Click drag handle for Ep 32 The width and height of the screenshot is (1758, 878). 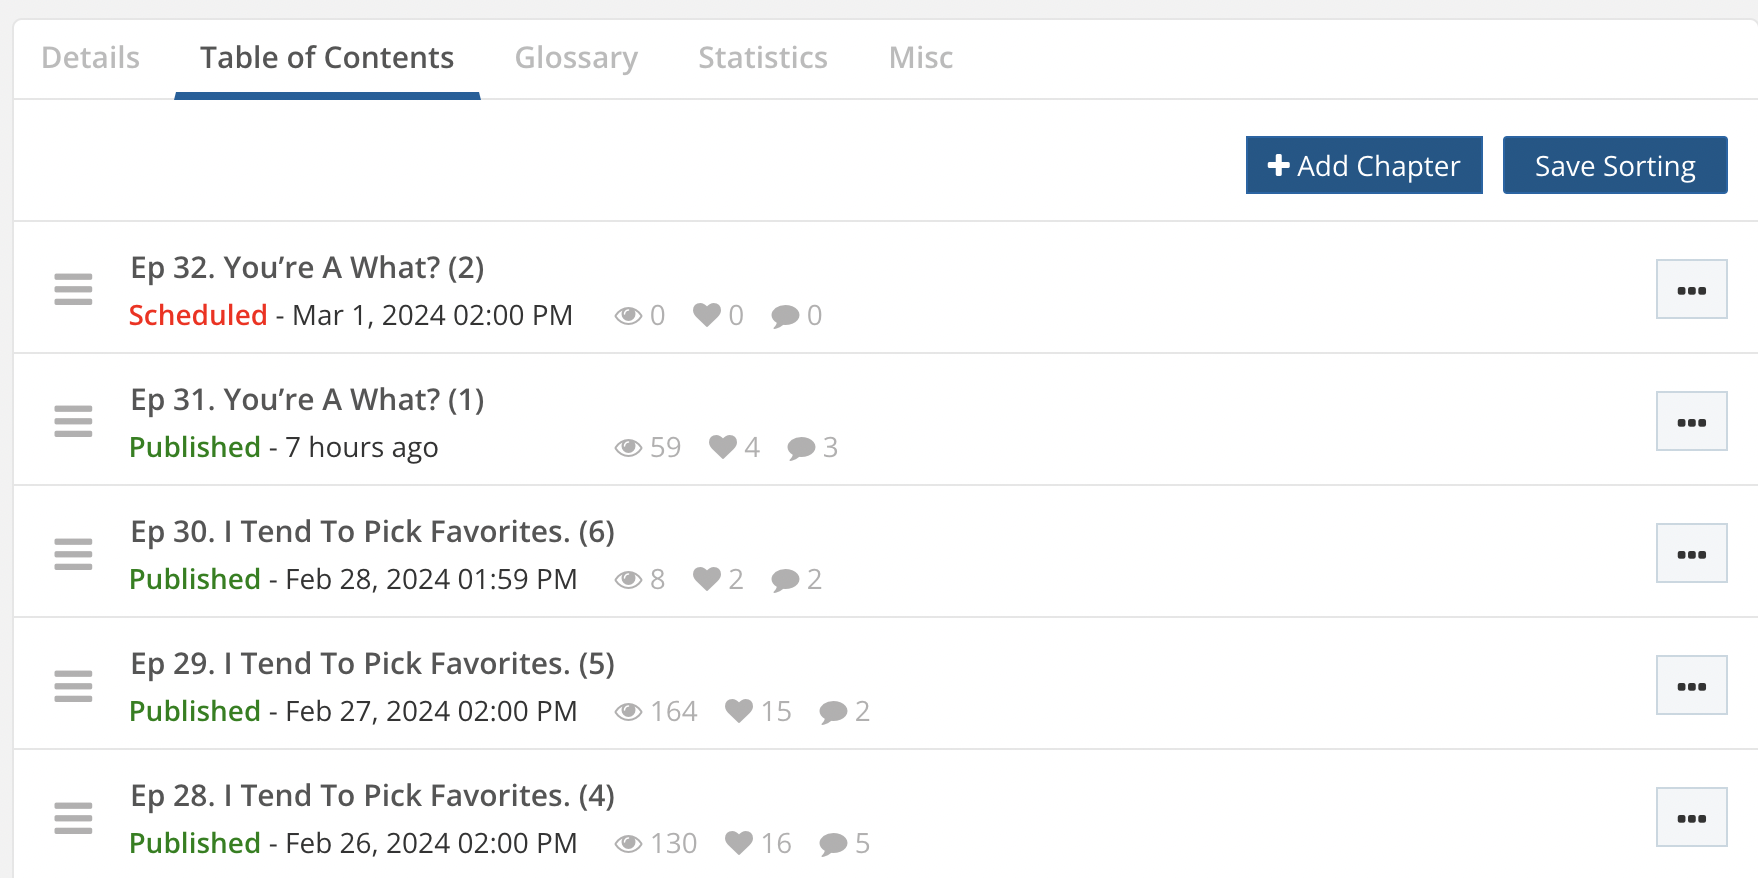[x=73, y=289]
